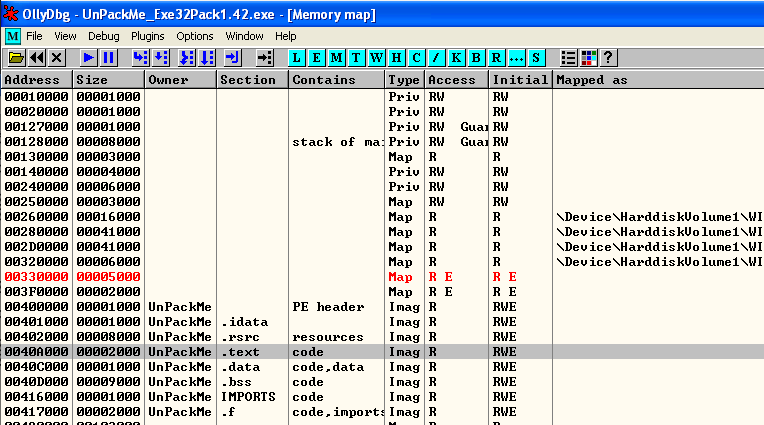Show Call stack via K button
764x425 pixels.
pyautogui.click(x=456, y=58)
